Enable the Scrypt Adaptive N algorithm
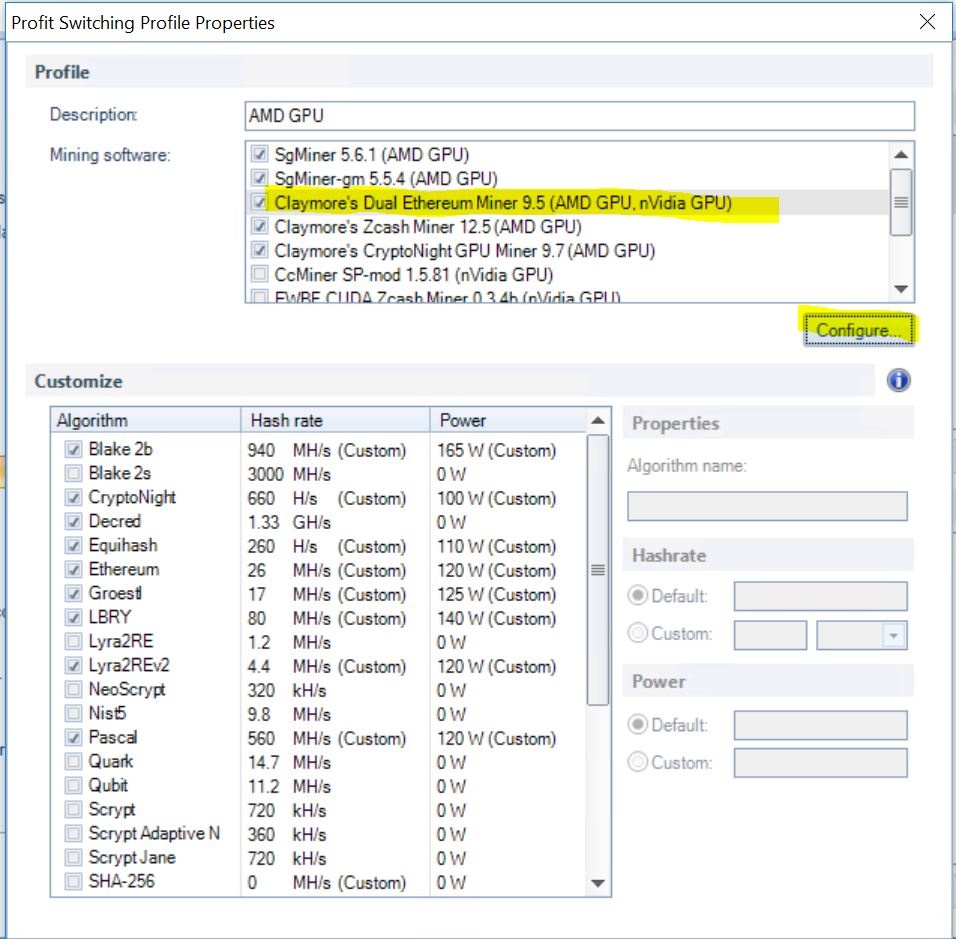The height and width of the screenshot is (939, 956). (x=73, y=834)
